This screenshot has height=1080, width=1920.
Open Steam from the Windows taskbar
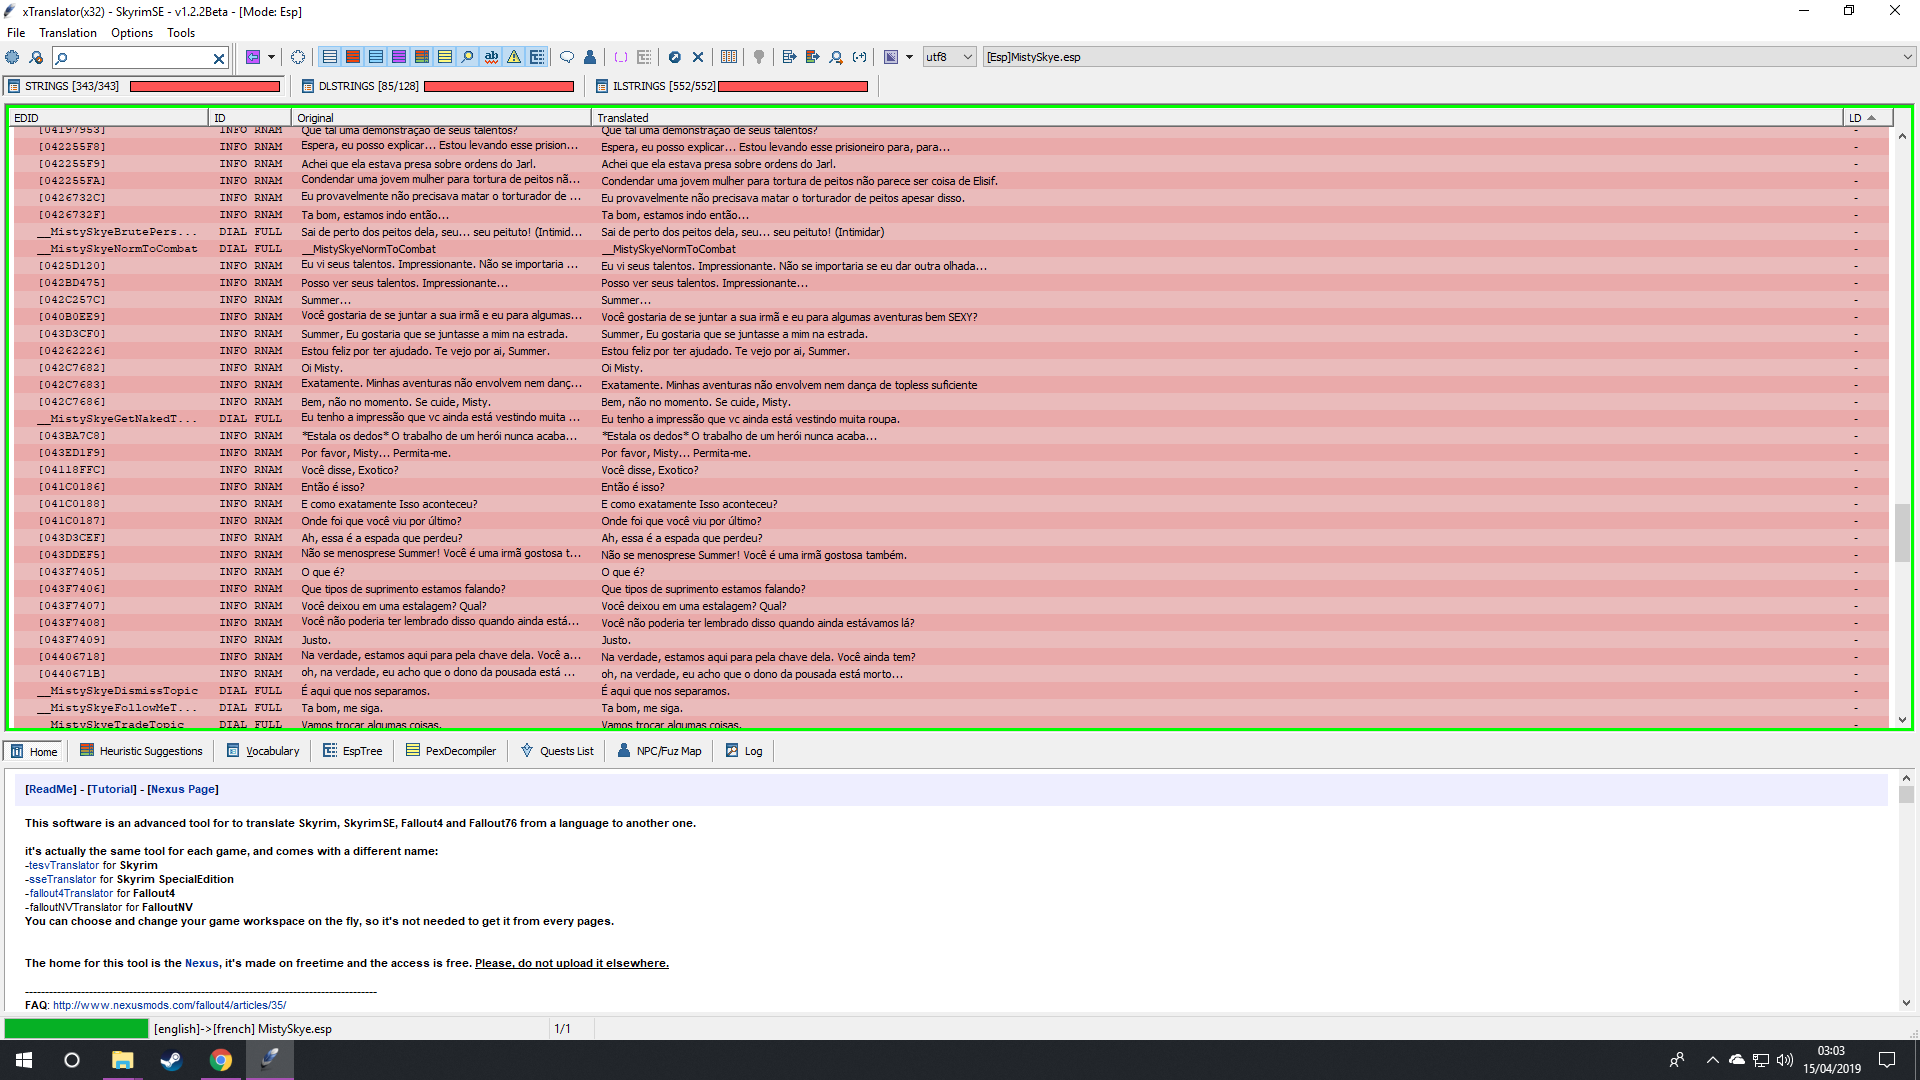pos(171,1060)
